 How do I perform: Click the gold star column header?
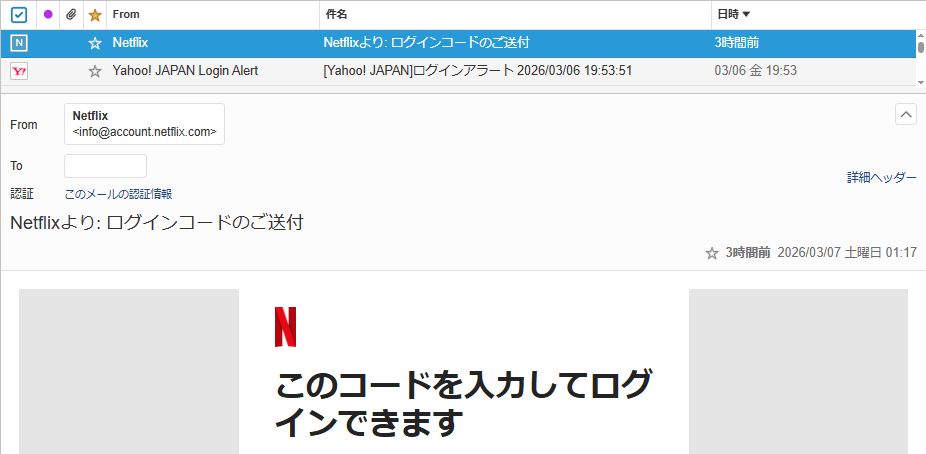[x=95, y=15]
